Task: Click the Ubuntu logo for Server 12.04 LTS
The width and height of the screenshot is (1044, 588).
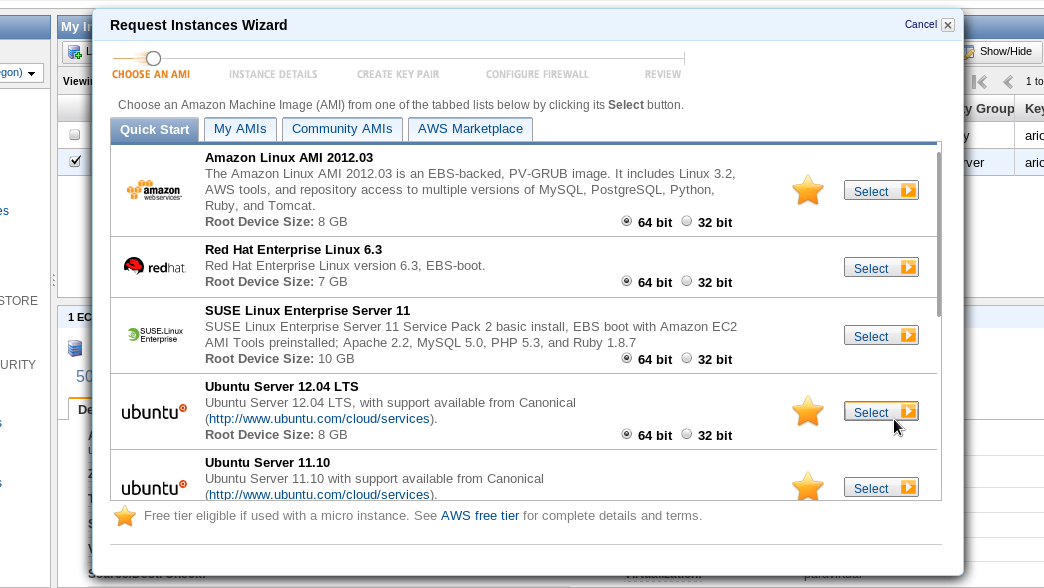Action: click(154, 412)
